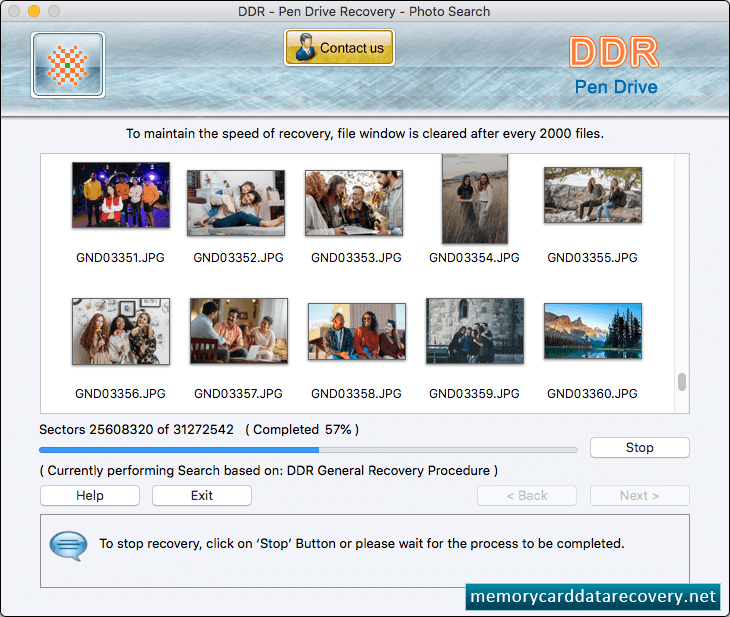Select thumbnail of GND03357.JPG
This screenshot has width=730, height=617.
239,331
